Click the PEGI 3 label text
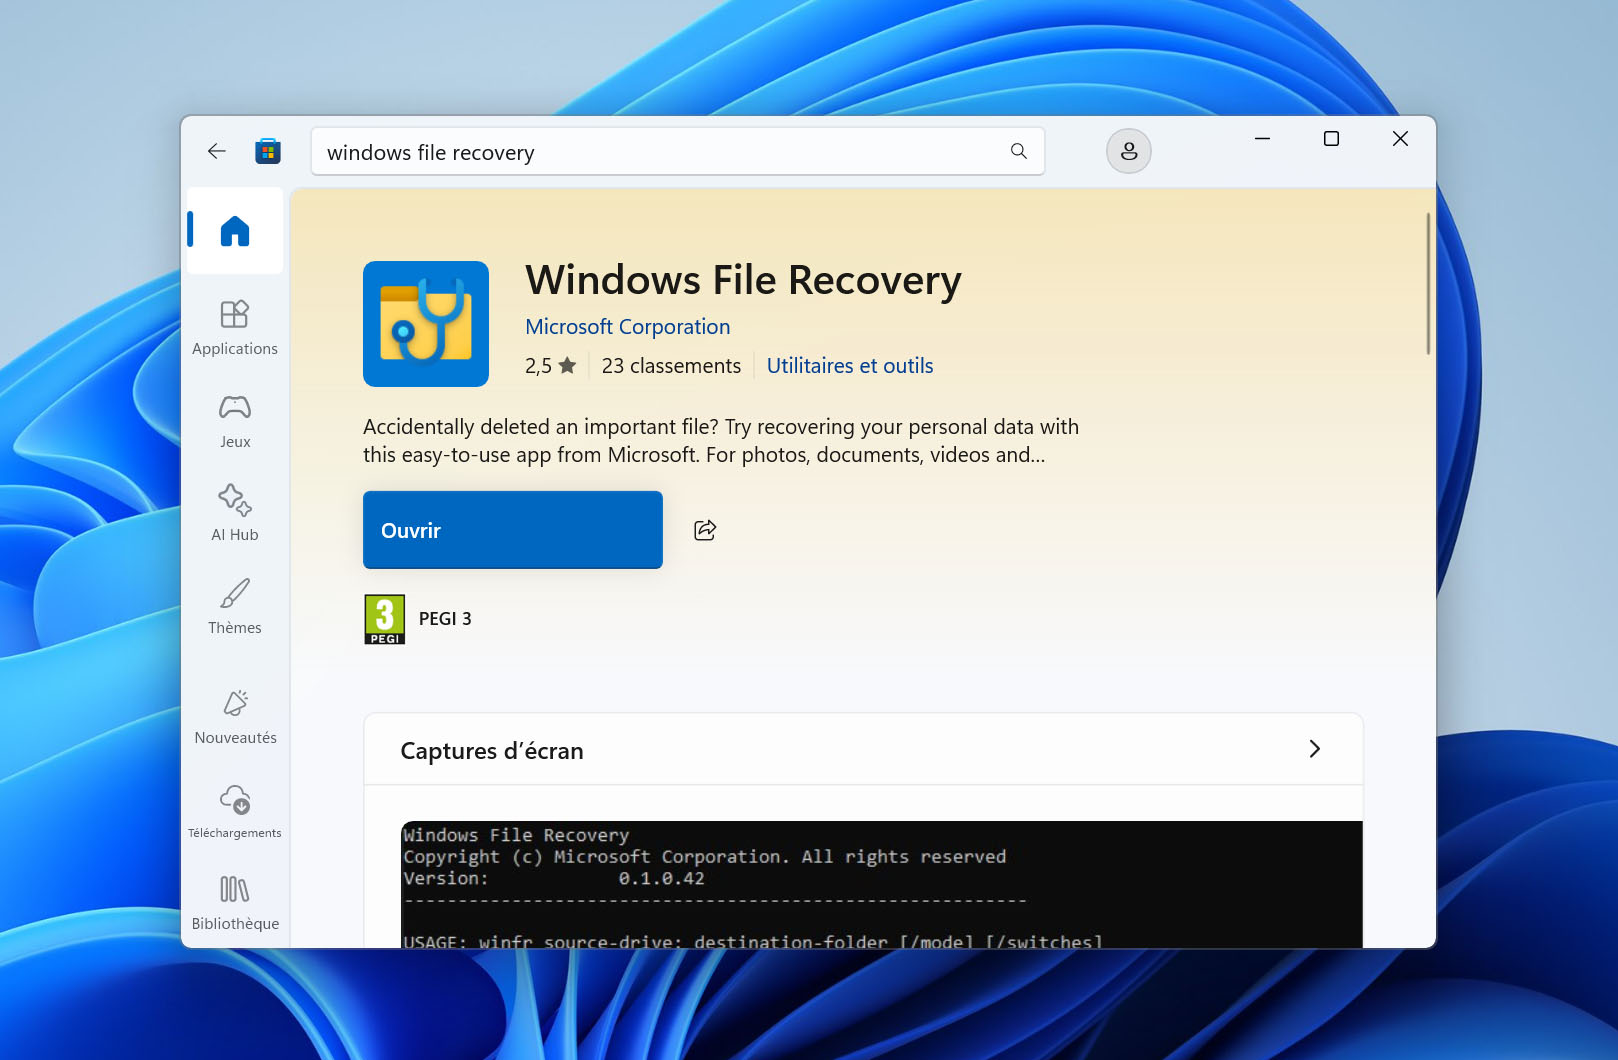Viewport: 1618px width, 1060px height. (445, 619)
